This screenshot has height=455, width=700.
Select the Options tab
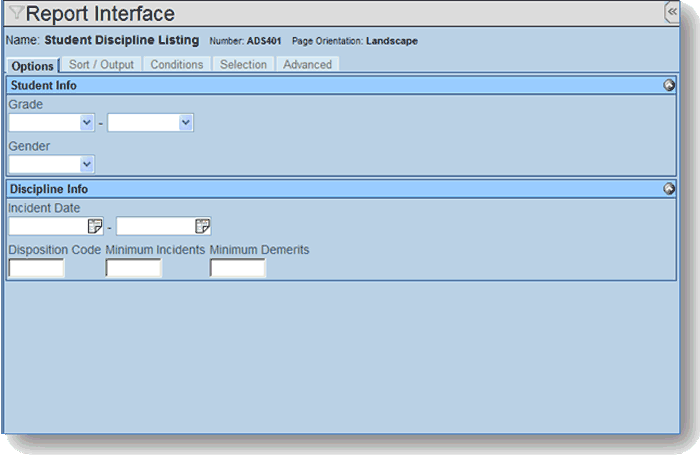33,66
